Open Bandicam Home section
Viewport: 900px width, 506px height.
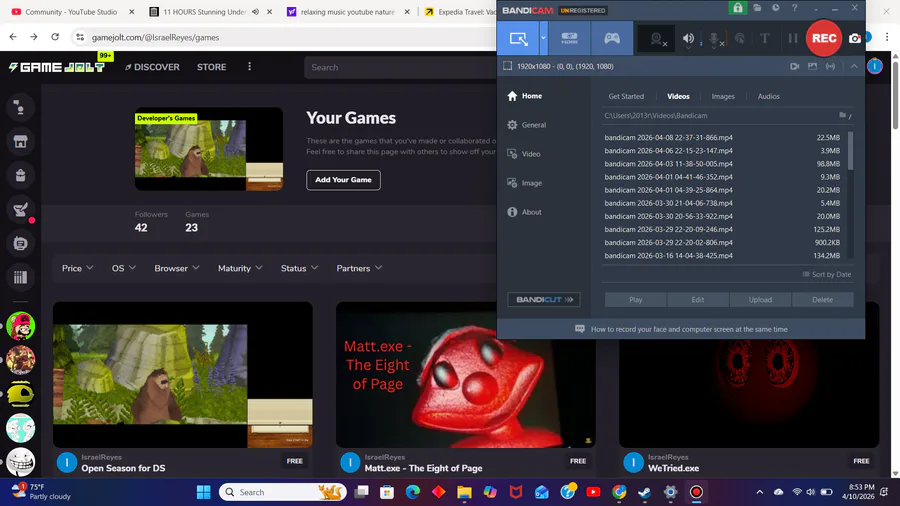pos(525,96)
